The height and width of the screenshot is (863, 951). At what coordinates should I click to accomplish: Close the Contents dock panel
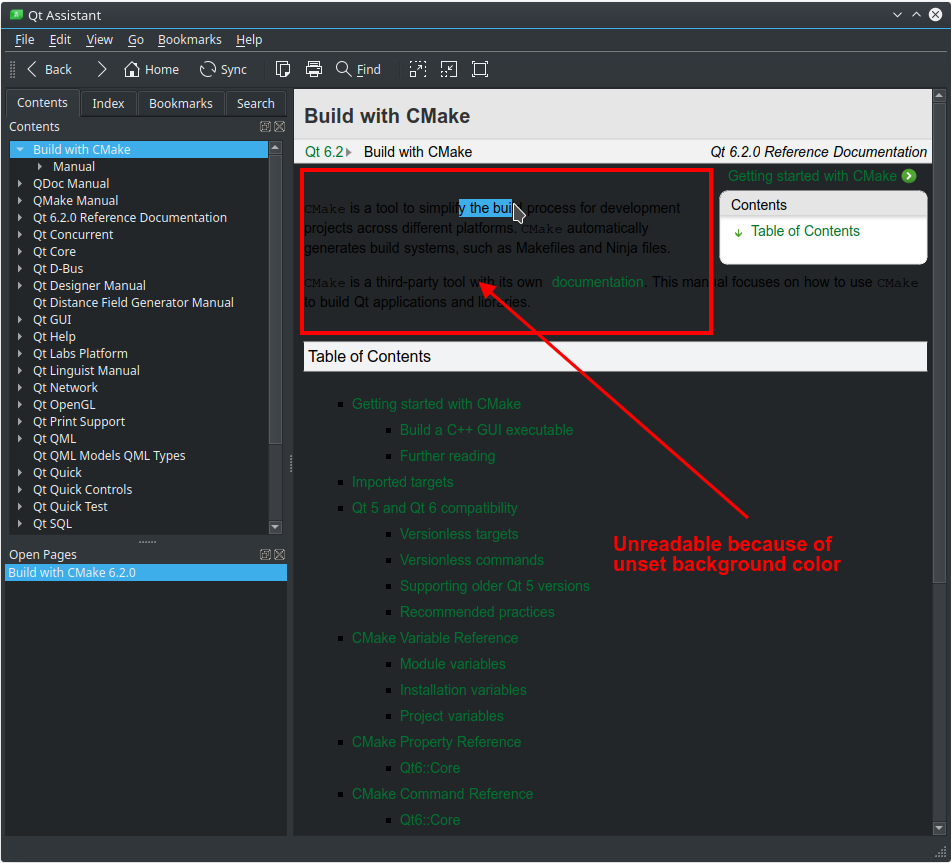pos(280,126)
